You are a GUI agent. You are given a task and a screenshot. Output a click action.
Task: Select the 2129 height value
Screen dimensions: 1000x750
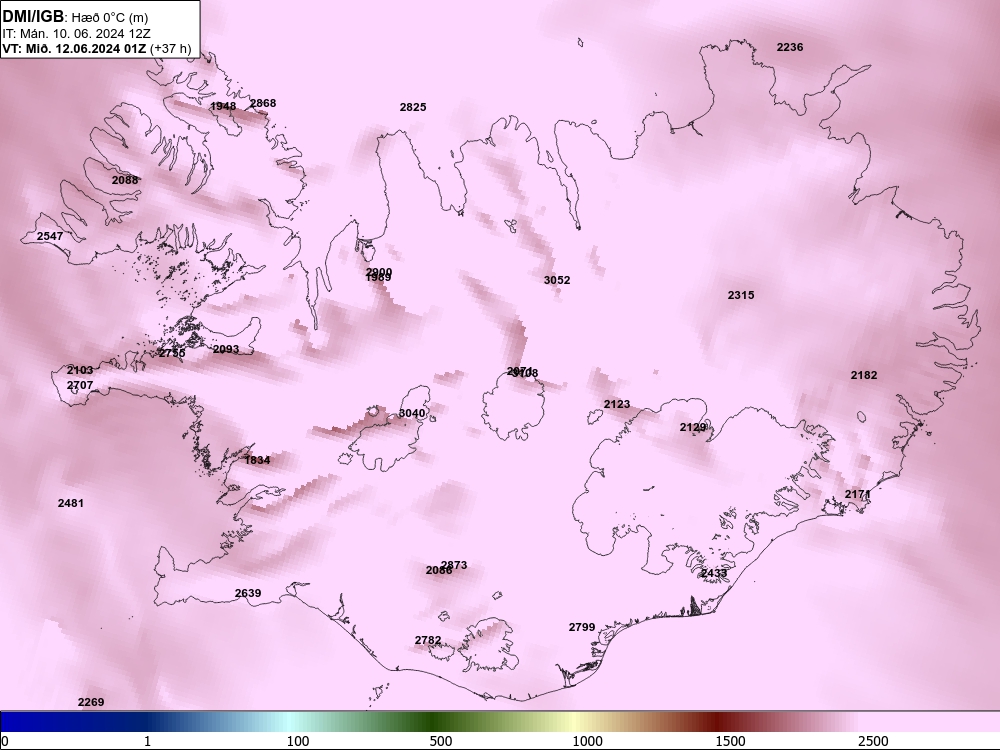pos(693,427)
